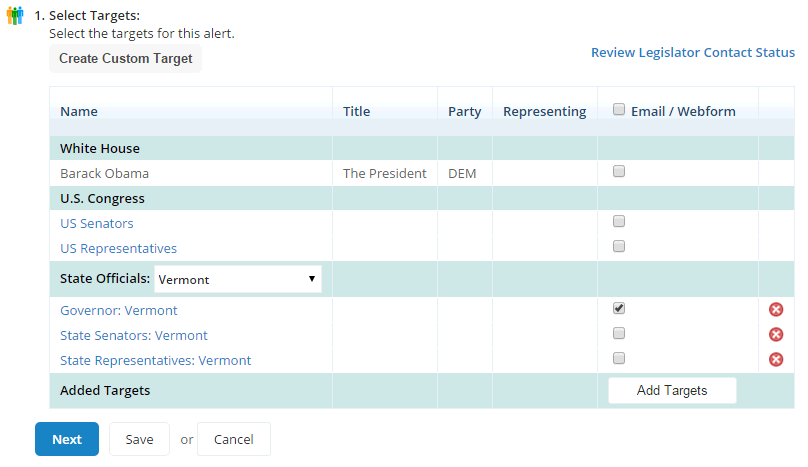Click the Create Custom Target button

pyautogui.click(x=125, y=59)
